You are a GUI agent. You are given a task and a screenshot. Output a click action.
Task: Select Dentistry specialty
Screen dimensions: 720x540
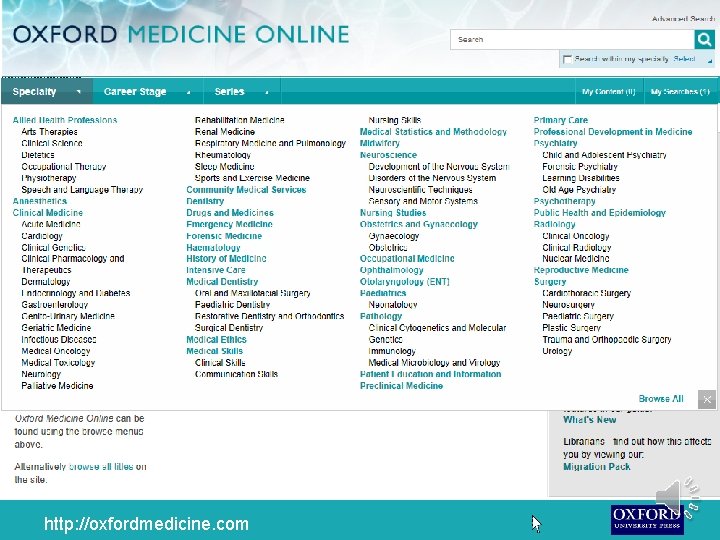[x=205, y=201]
